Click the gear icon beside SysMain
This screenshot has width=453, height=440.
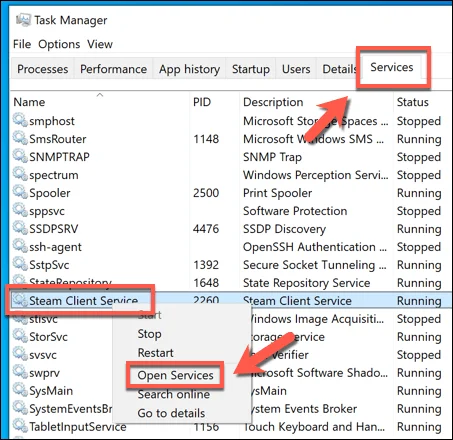point(20,390)
